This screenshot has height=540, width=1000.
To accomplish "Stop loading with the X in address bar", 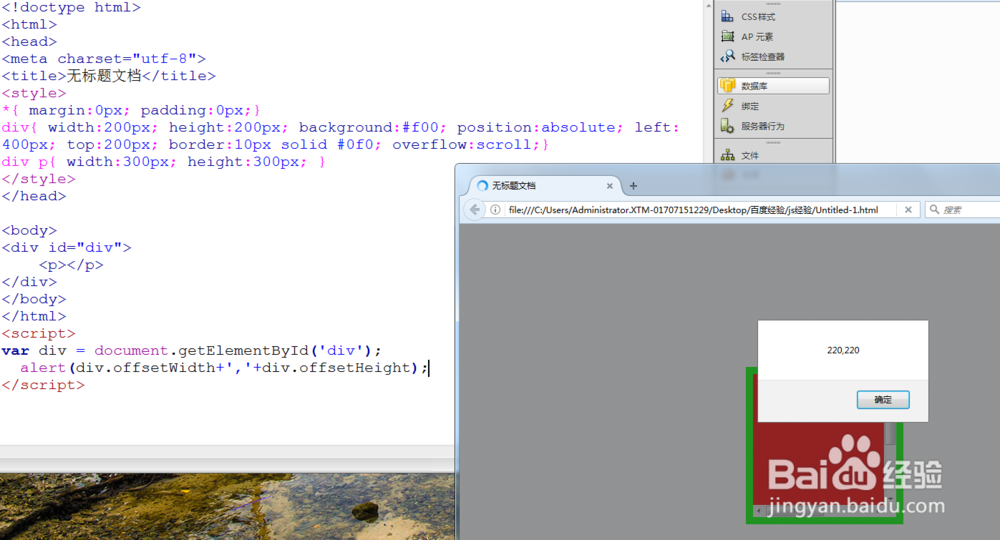I will coord(908,210).
